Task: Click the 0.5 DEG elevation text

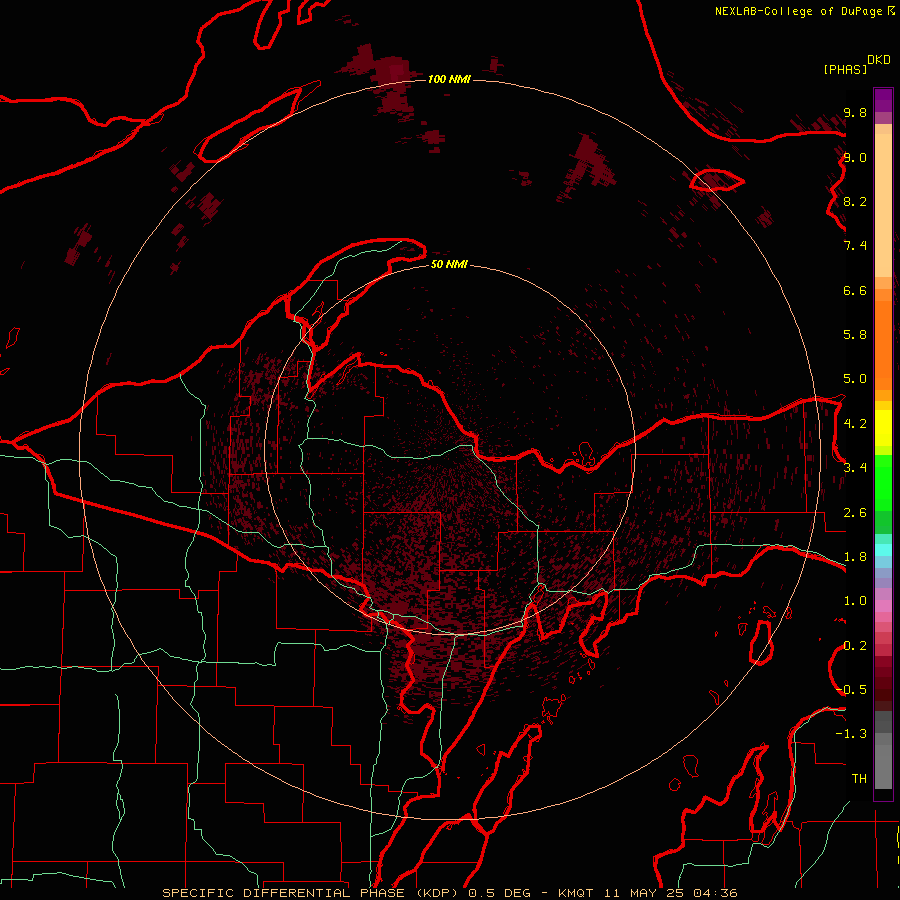Action: [x=502, y=893]
